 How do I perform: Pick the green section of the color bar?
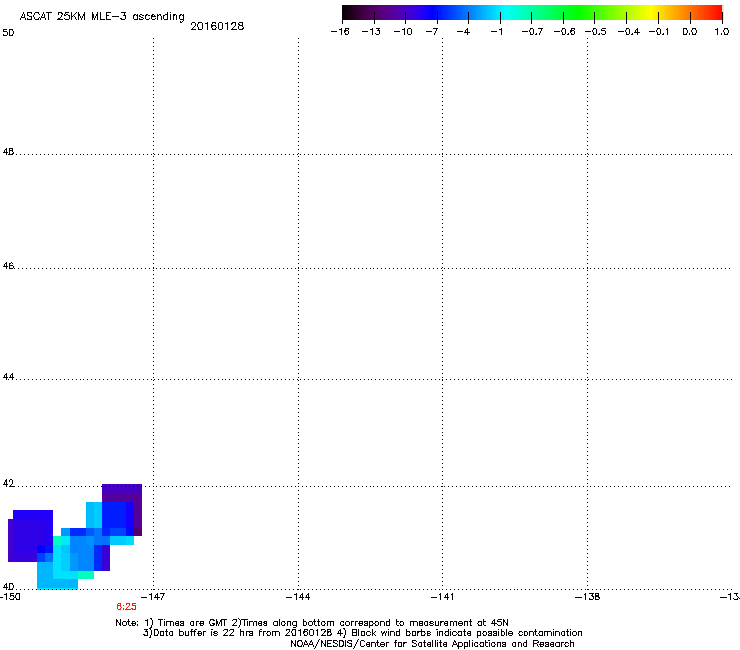(x=578, y=13)
